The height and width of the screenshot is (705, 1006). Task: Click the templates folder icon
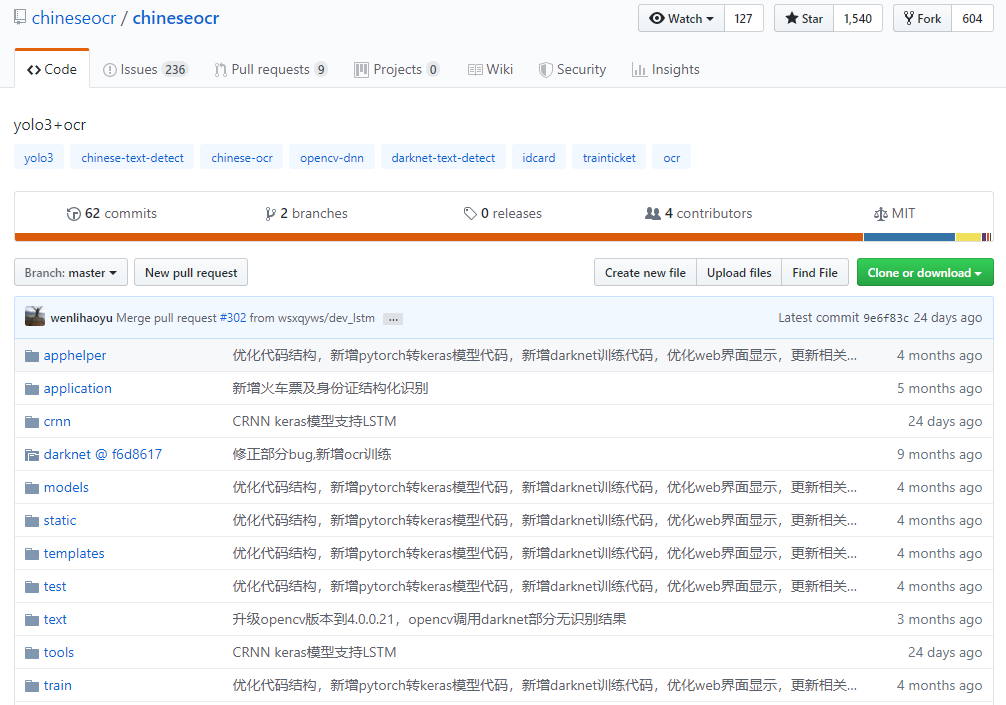pyautogui.click(x=31, y=554)
